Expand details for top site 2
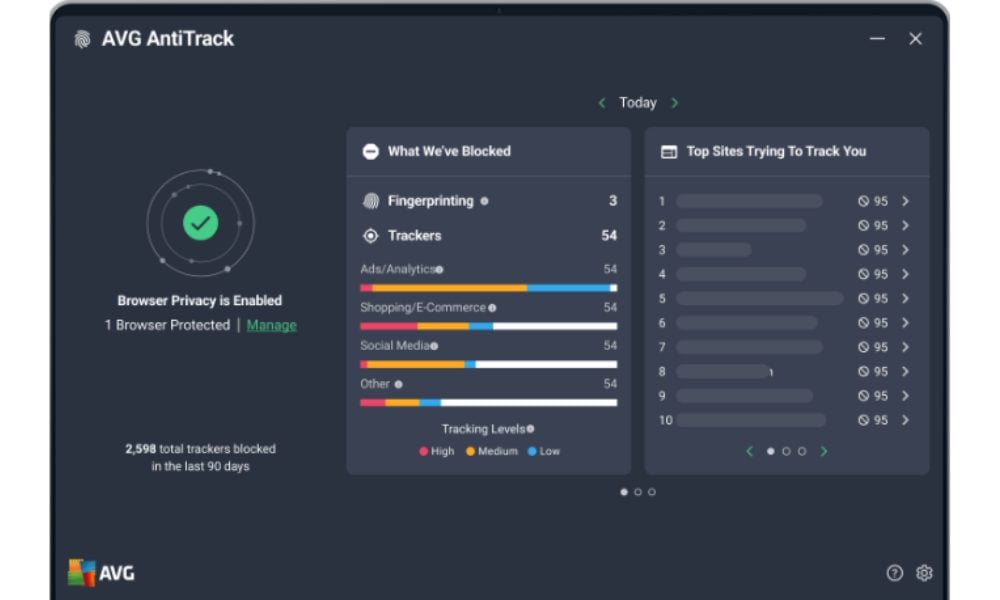The image size is (1000, 600). [x=906, y=225]
